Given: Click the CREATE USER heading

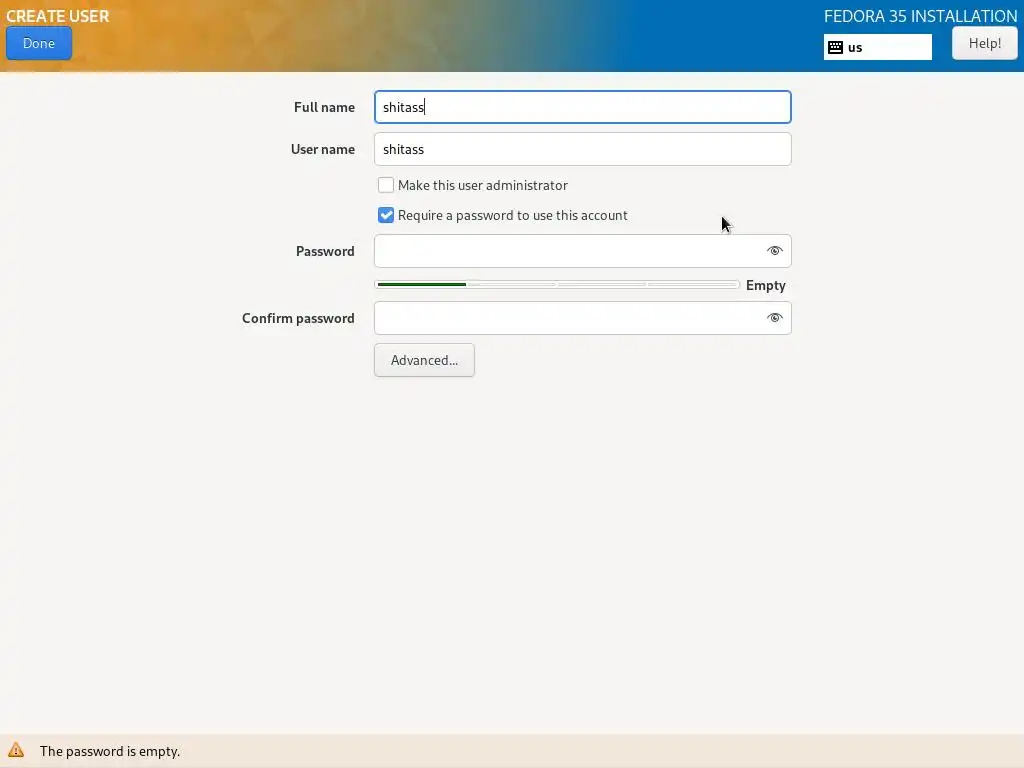Looking at the screenshot, I should coord(57,16).
